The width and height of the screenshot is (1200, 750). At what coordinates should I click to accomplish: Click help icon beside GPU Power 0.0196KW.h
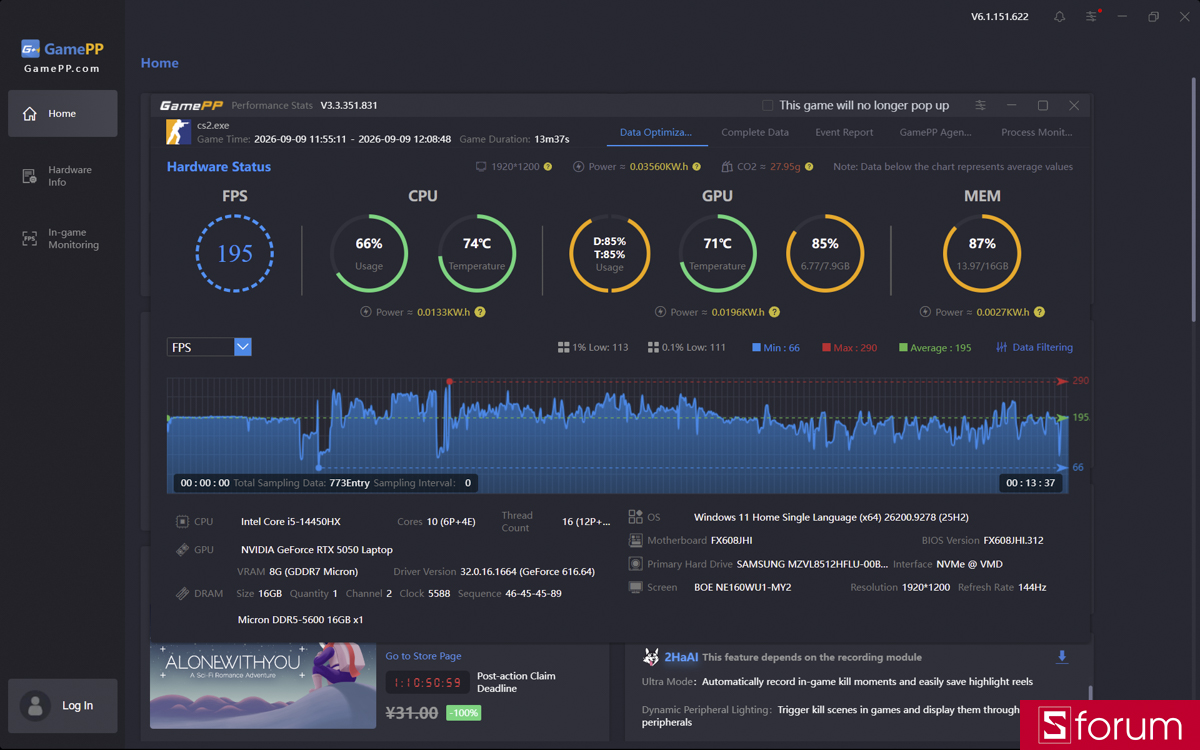[775, 312]
